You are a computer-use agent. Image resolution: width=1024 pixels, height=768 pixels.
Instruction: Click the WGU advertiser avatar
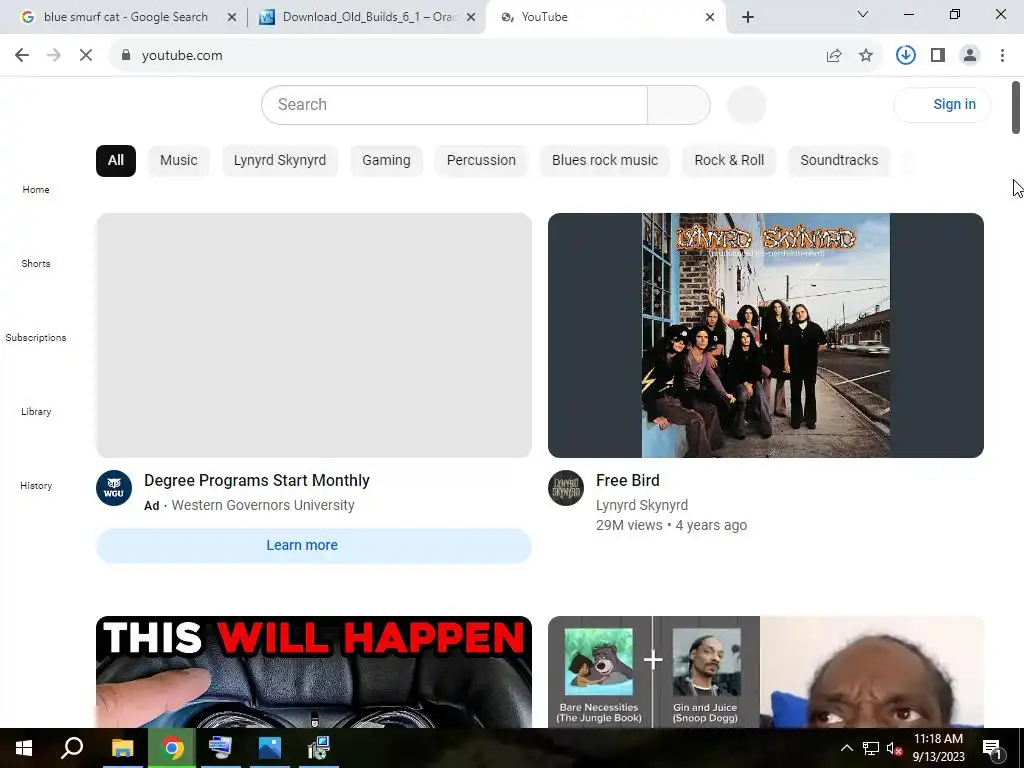(114, 488)
